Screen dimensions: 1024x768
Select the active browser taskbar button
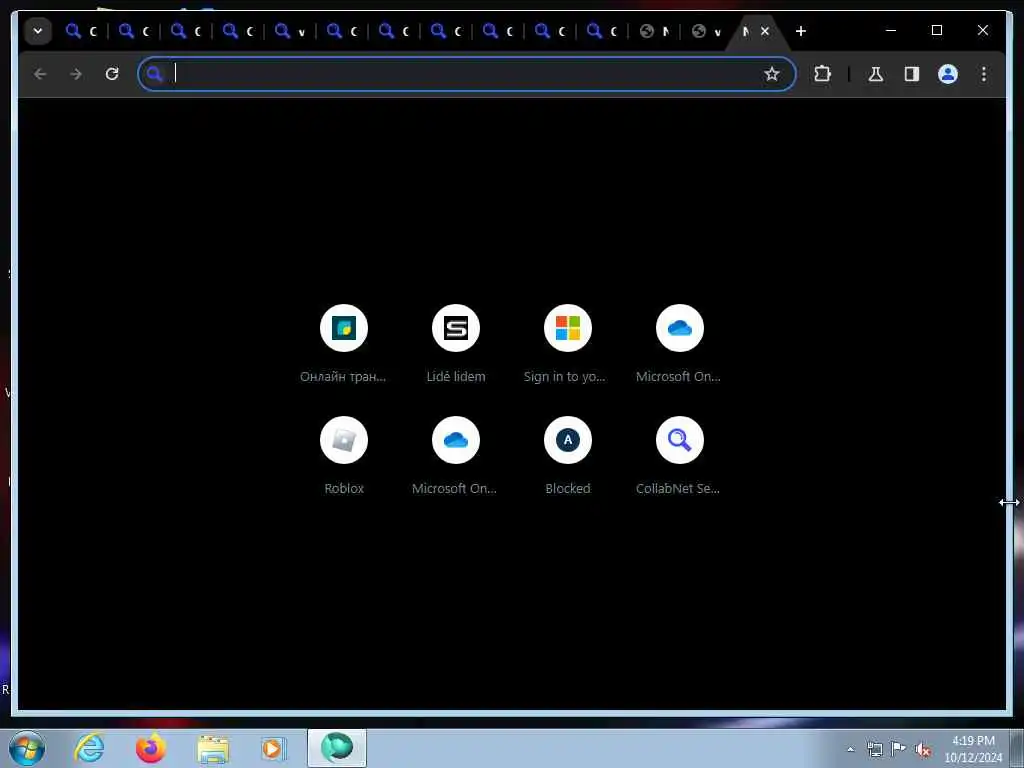tap(336, 748)
